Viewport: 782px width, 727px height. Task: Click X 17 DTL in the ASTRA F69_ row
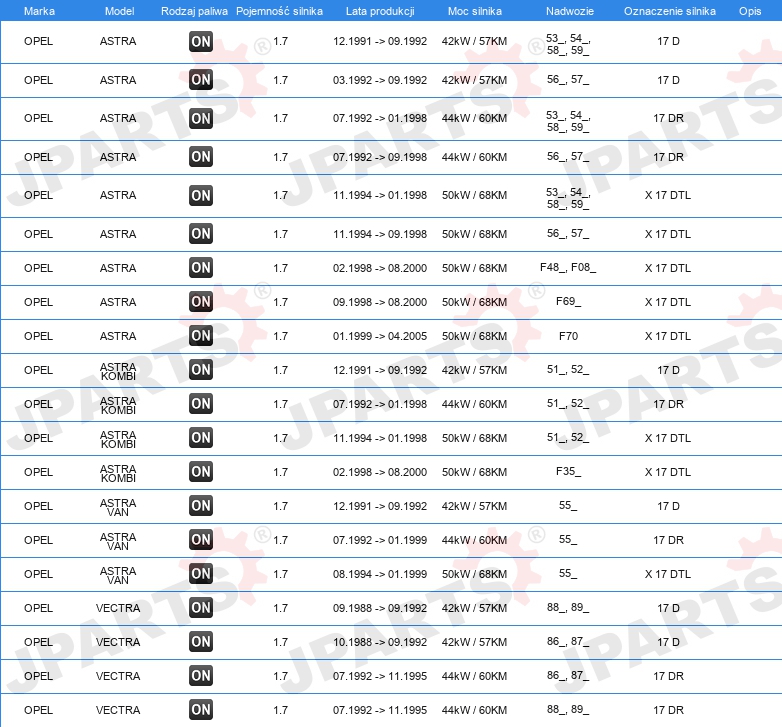pos(668,302)
